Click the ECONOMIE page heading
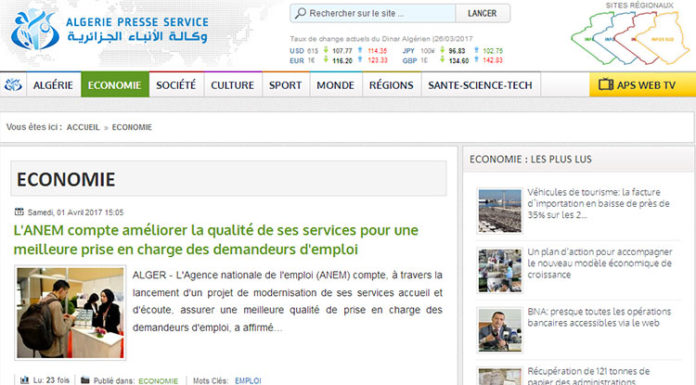 click(66, 179)
